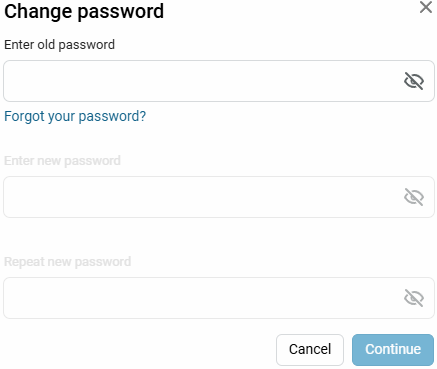Viewport: 437px width, 369px height.
Task: Click the Enter new password label
Action: click(62, 161)
